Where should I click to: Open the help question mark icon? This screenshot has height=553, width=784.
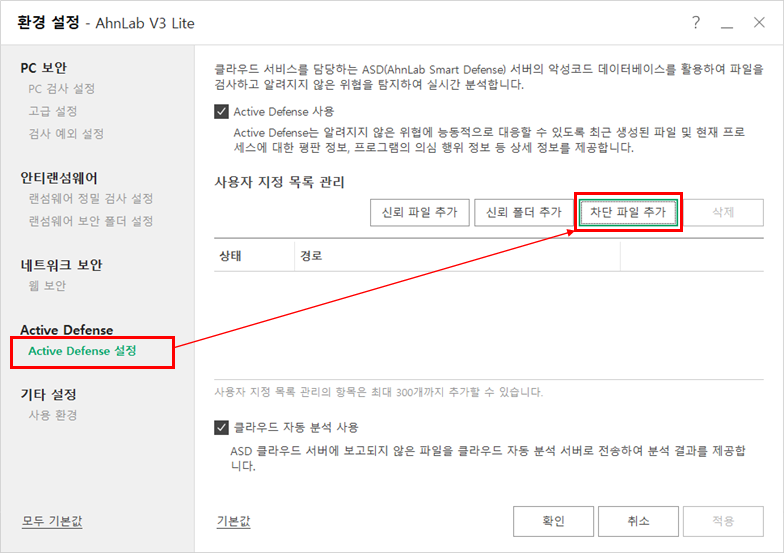pyautogui.click(x=696, y=22)
